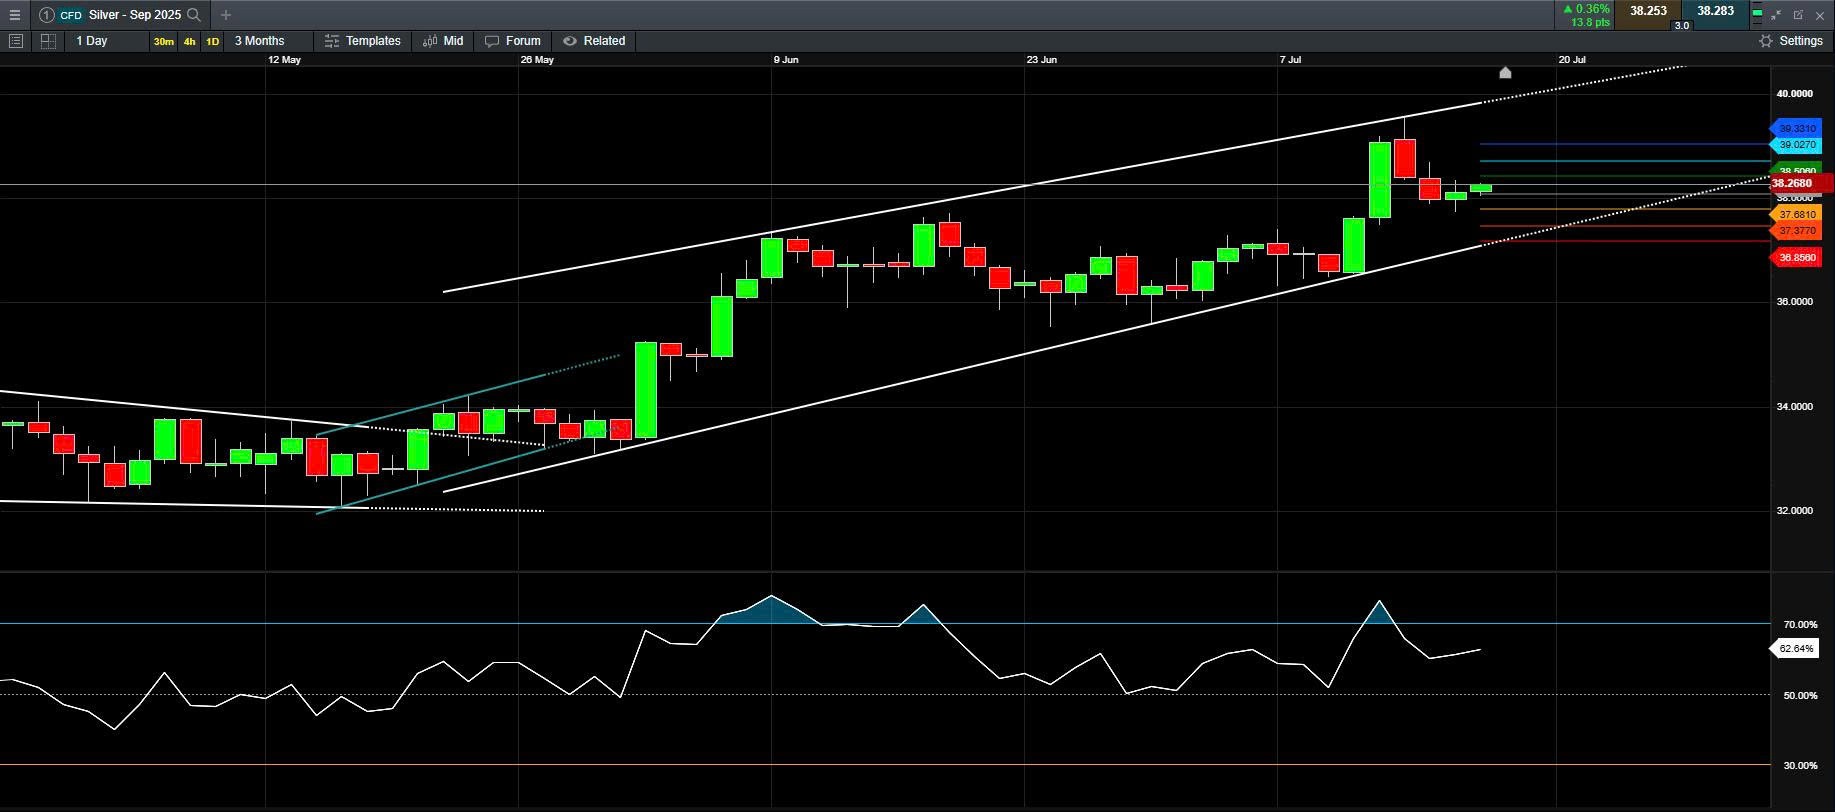Click the 26 May date label
This screenshot has width=1835, height=812.
pyautogui.click(x=537, y=60)
